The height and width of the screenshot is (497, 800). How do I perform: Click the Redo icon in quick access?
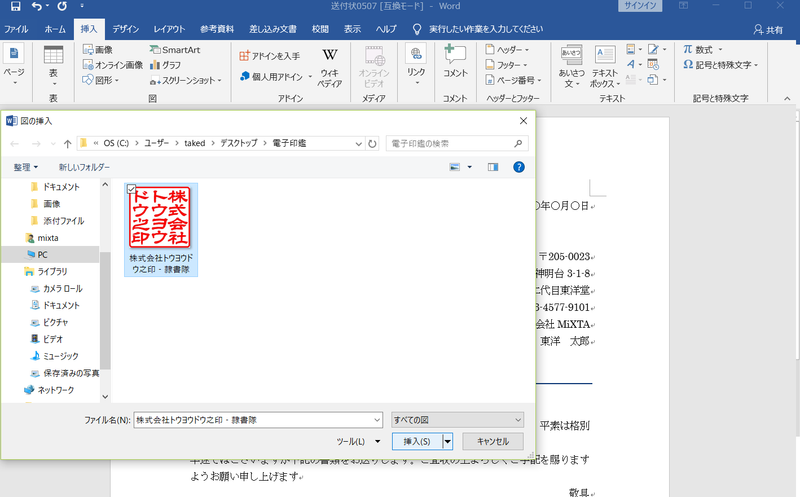[62, 6]
